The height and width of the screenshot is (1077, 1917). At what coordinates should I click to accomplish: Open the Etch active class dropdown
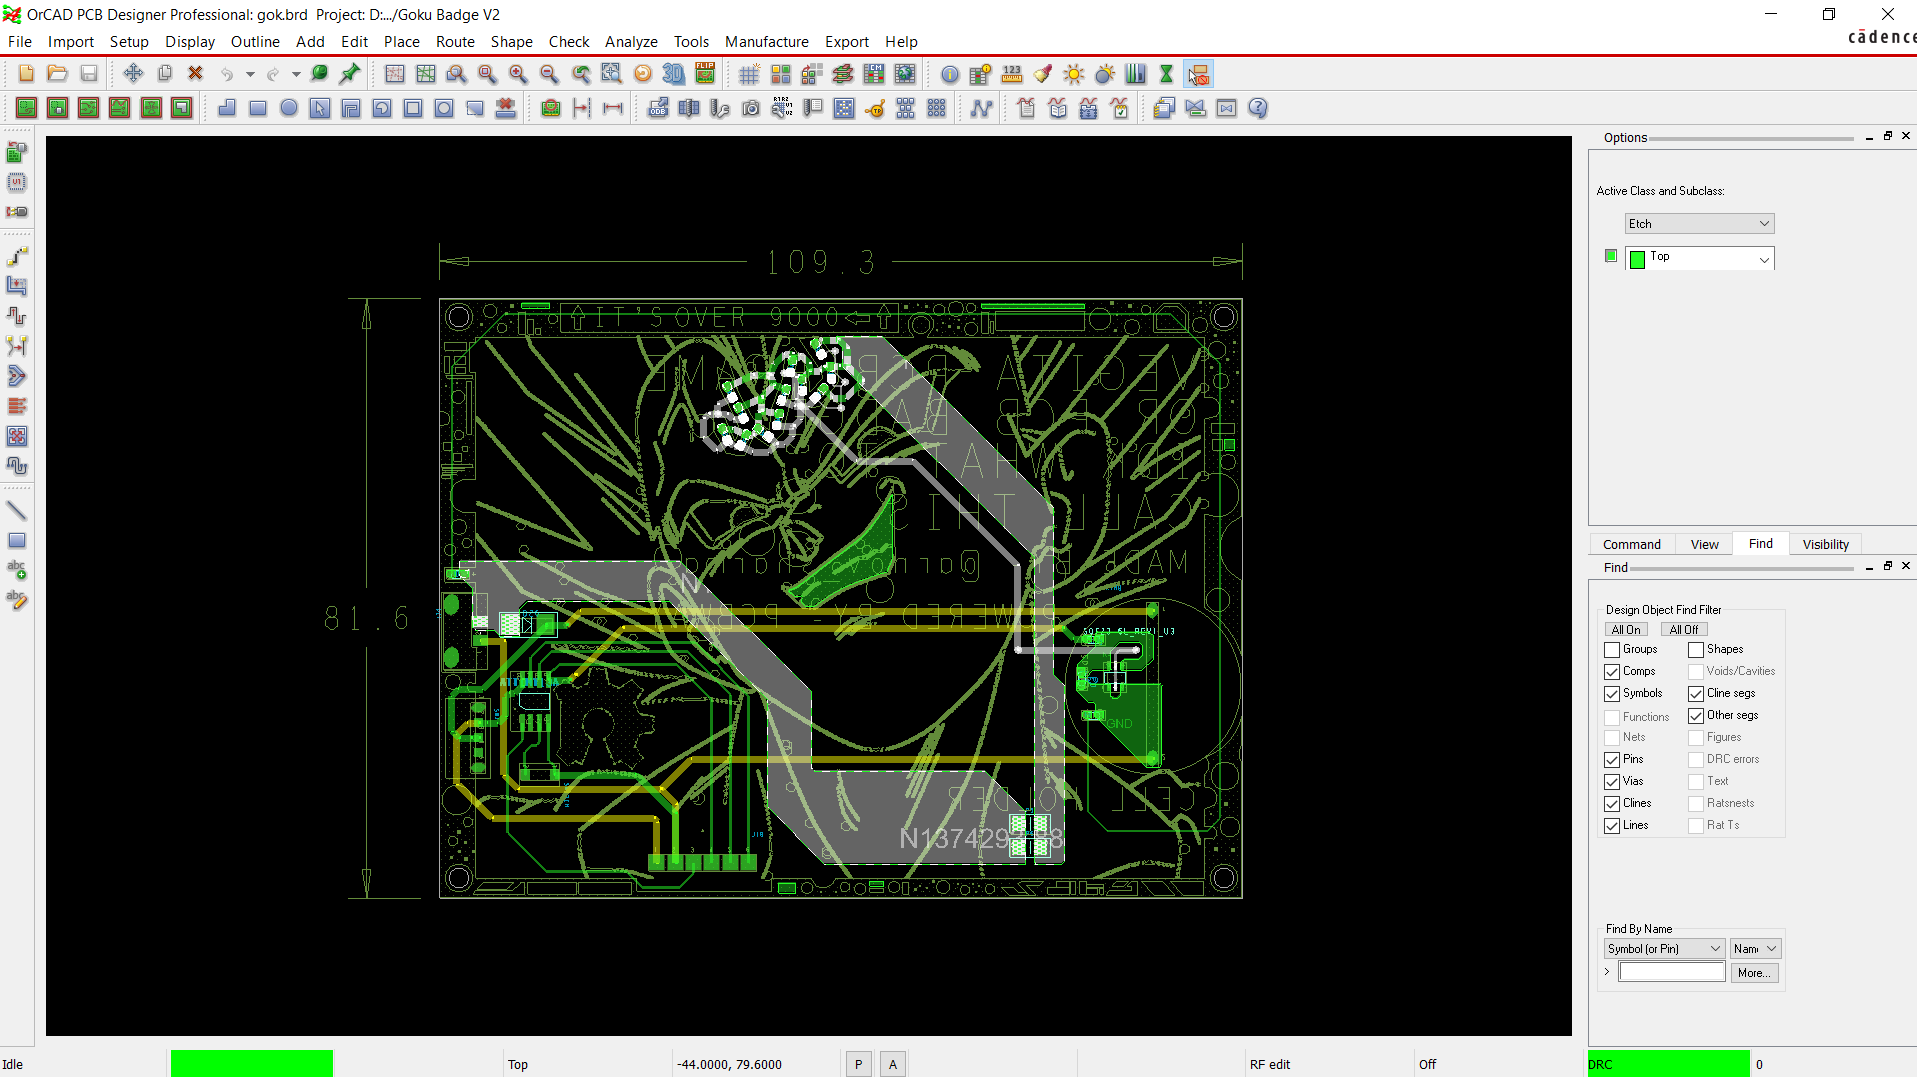[x=1699, y=224]
